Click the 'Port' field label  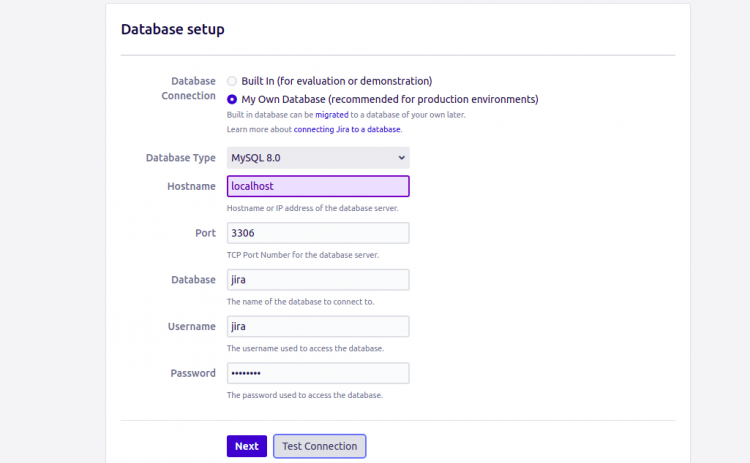[205, 233]
